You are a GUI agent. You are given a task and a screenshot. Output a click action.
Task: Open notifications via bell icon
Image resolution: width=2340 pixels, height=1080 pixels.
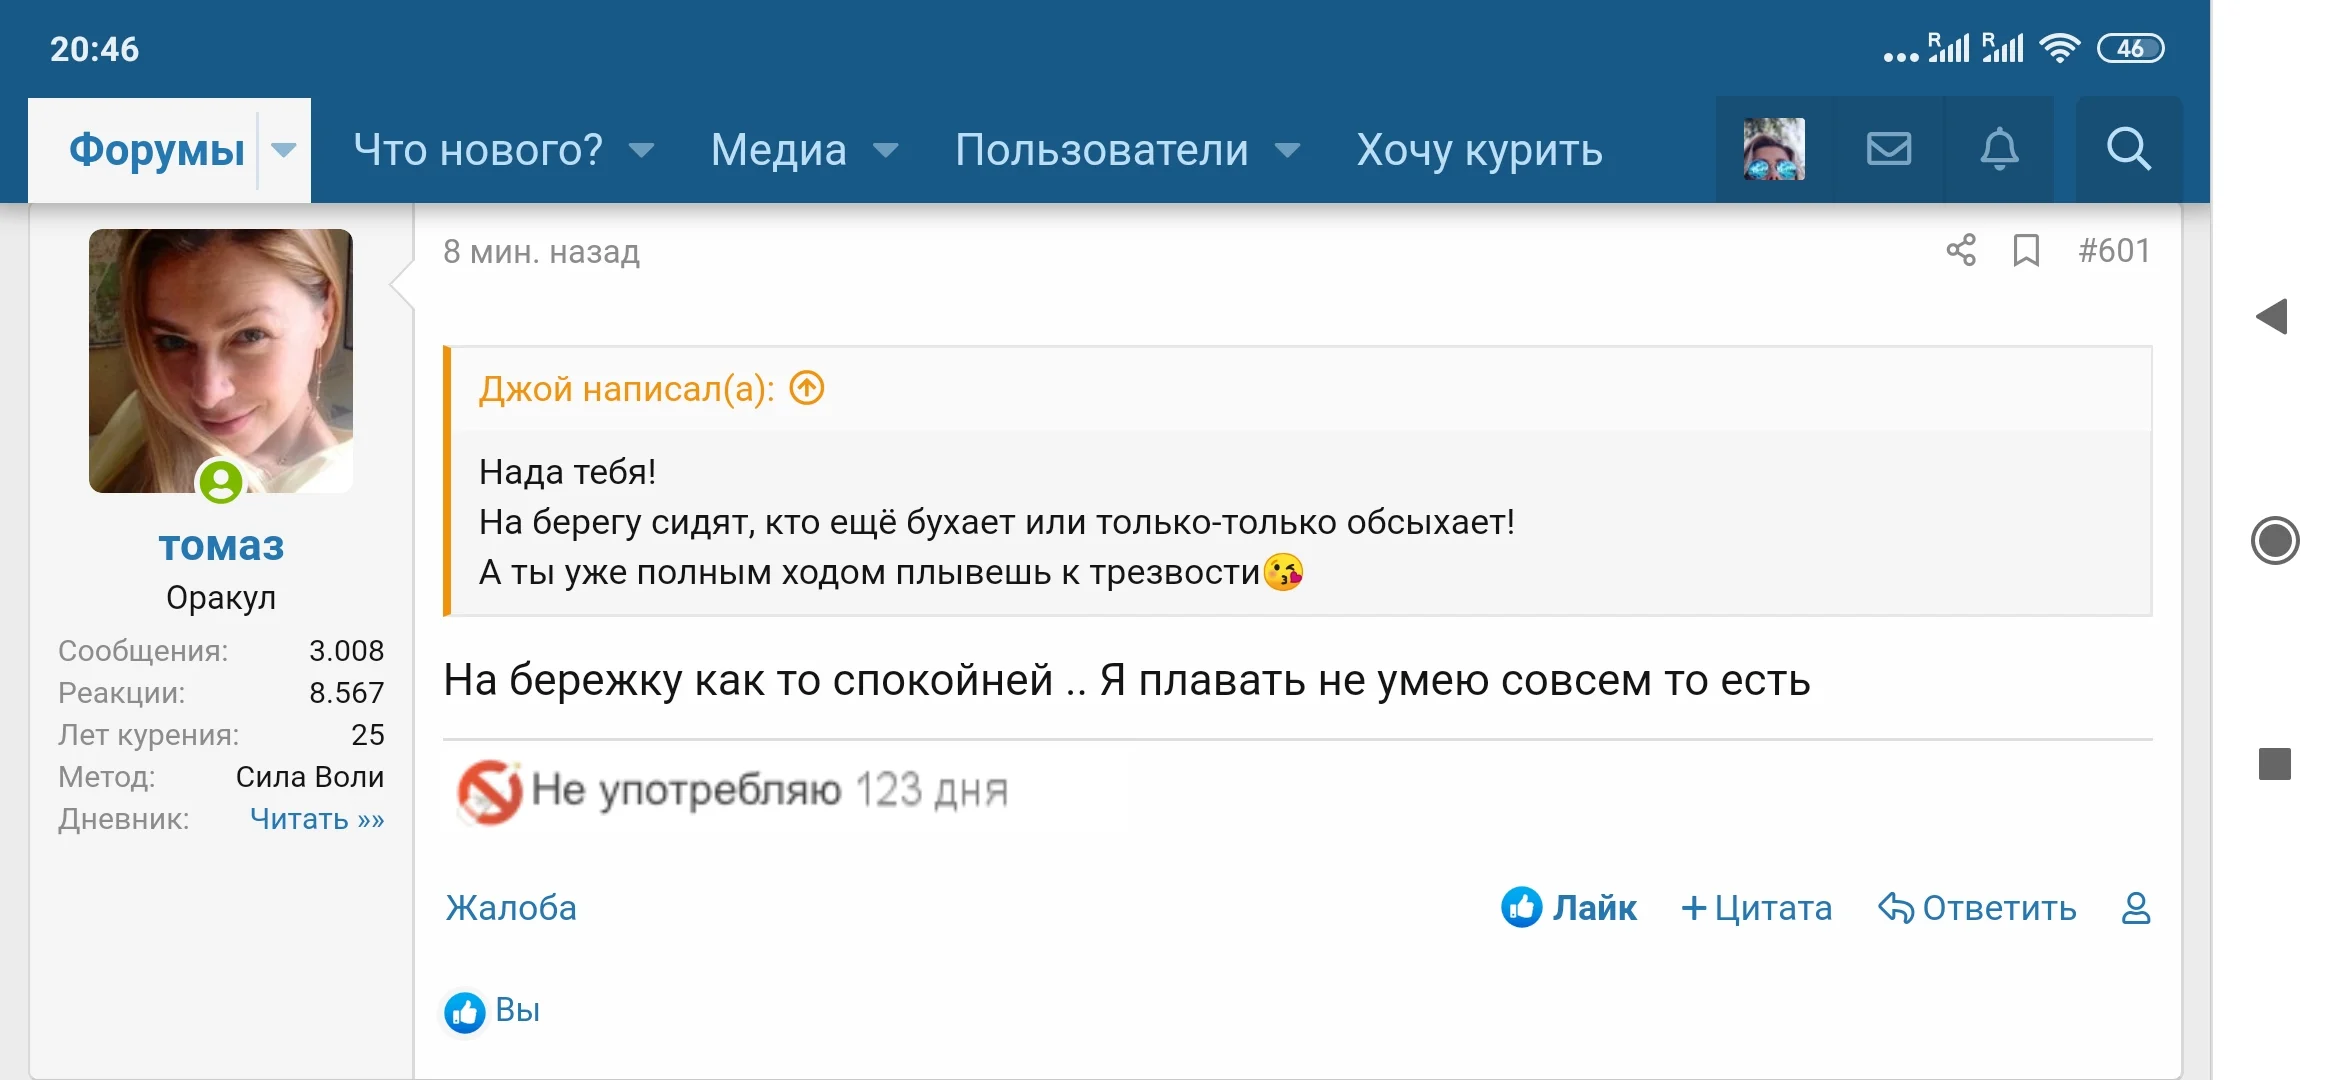(x=1998, y=150)
